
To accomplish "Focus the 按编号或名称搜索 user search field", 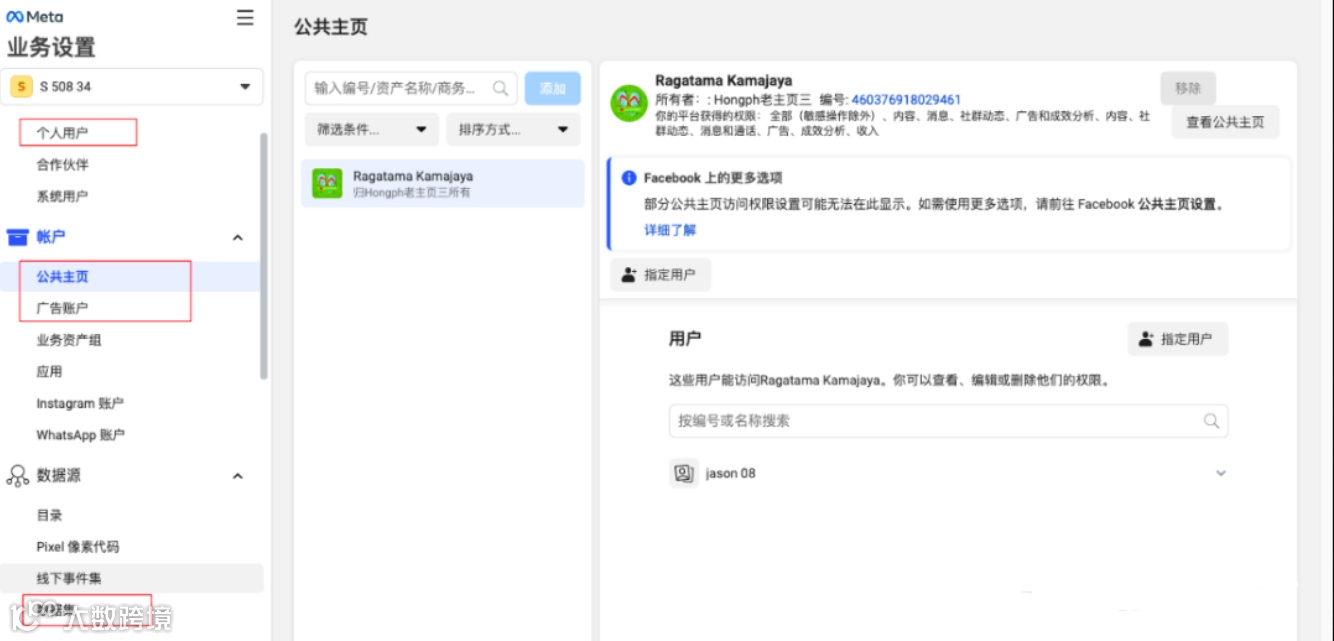I will tap(948, 421).
